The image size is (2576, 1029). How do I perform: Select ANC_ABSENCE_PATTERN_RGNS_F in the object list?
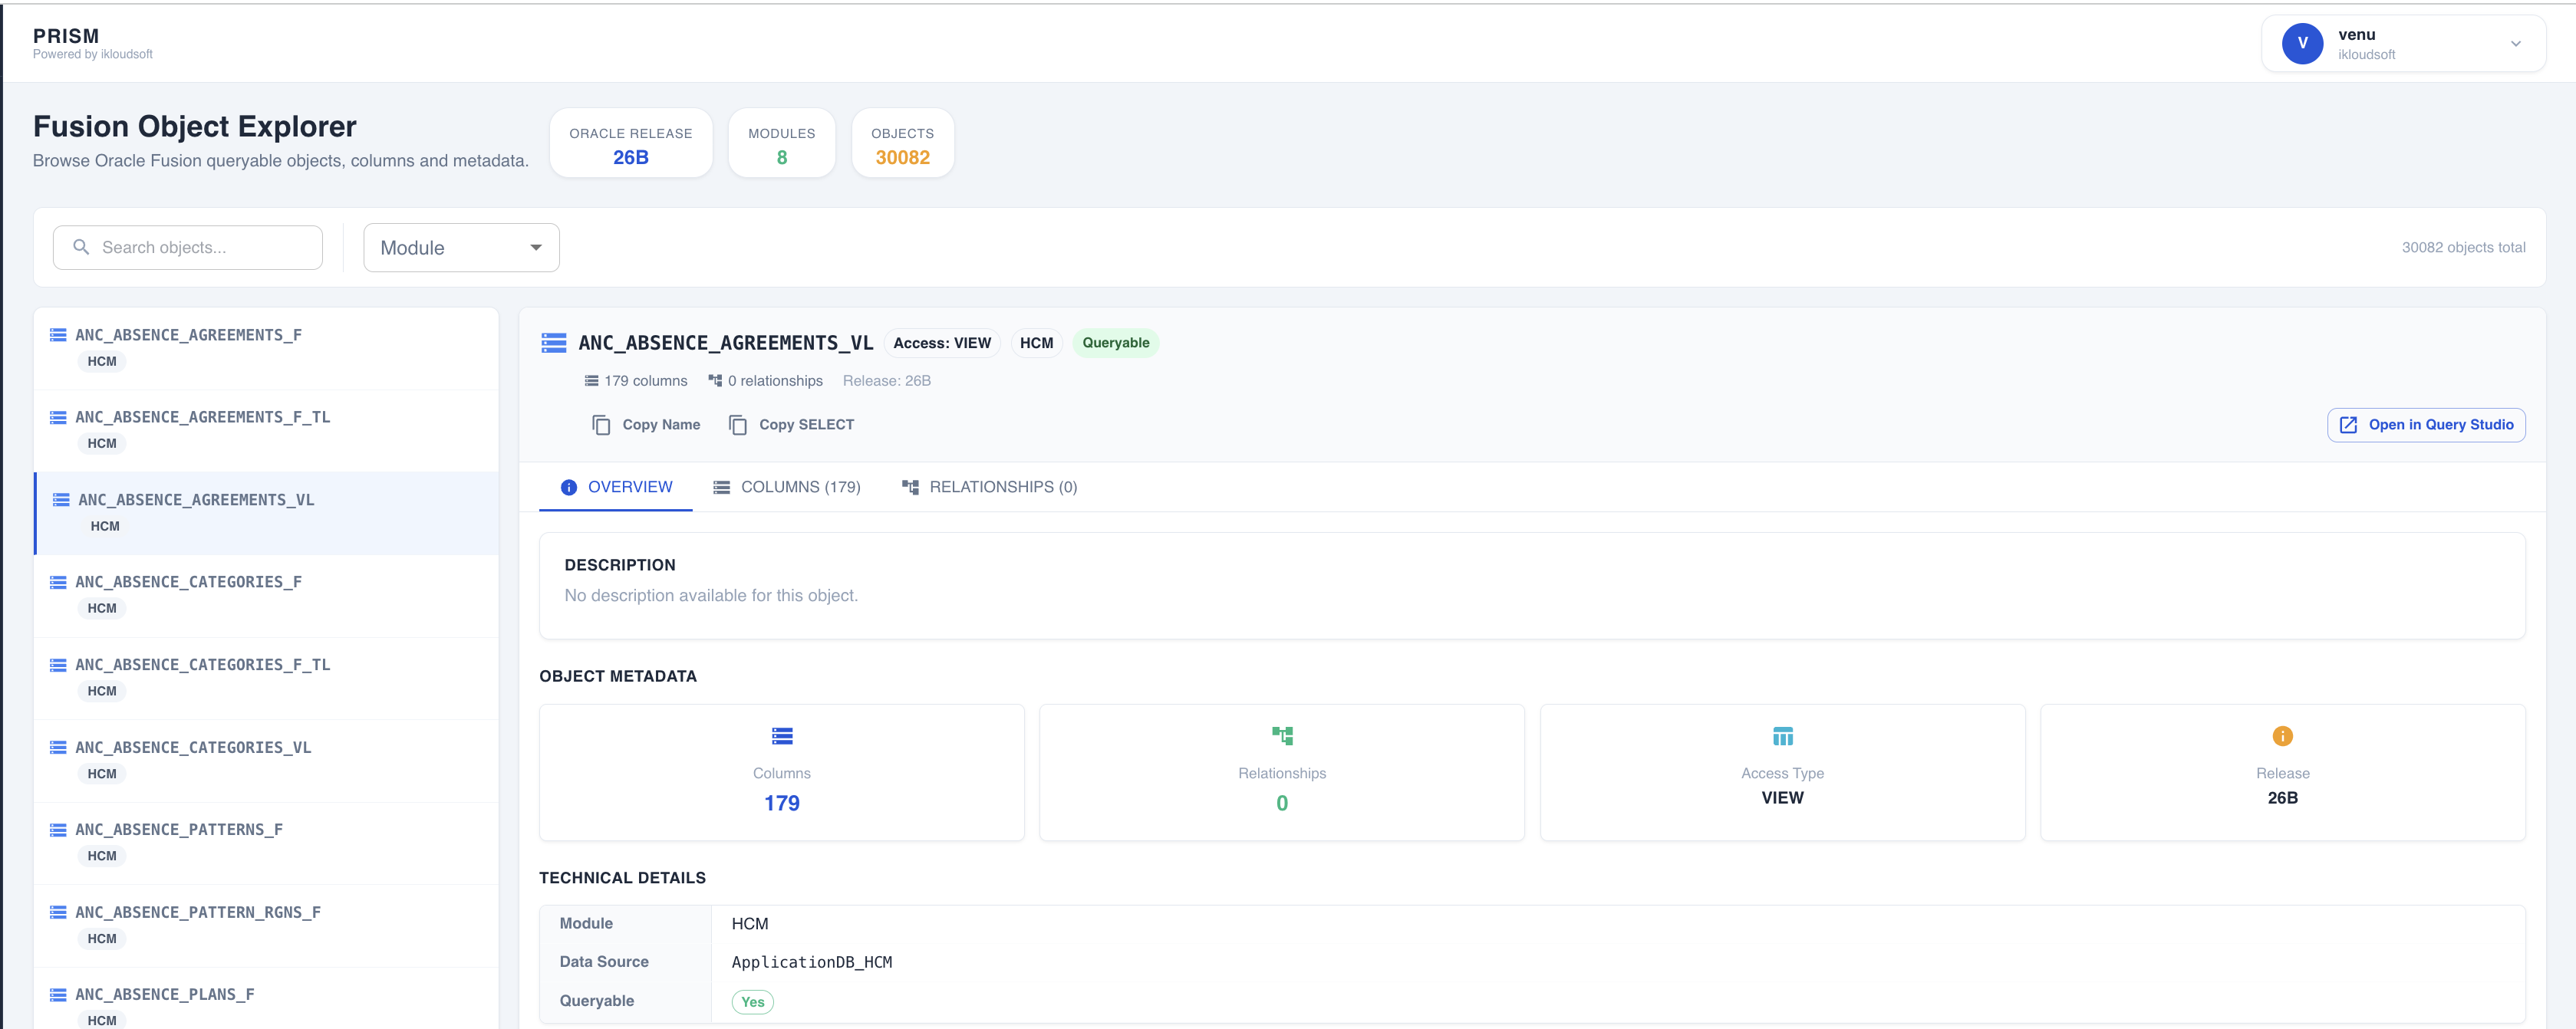point(266,925)
